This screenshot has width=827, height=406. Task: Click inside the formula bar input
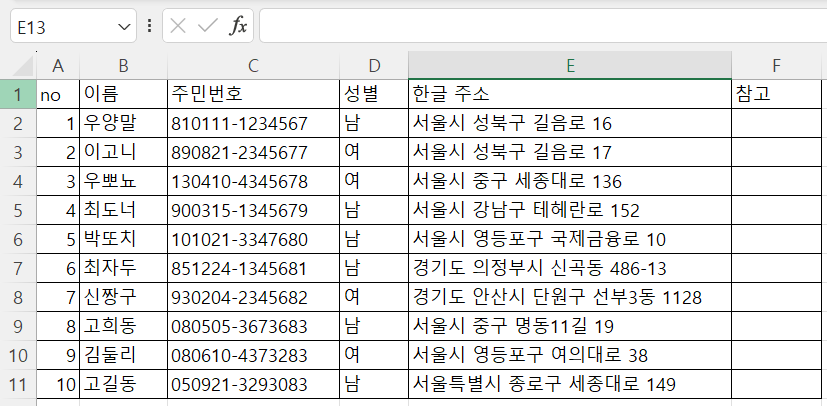(543, 26)
